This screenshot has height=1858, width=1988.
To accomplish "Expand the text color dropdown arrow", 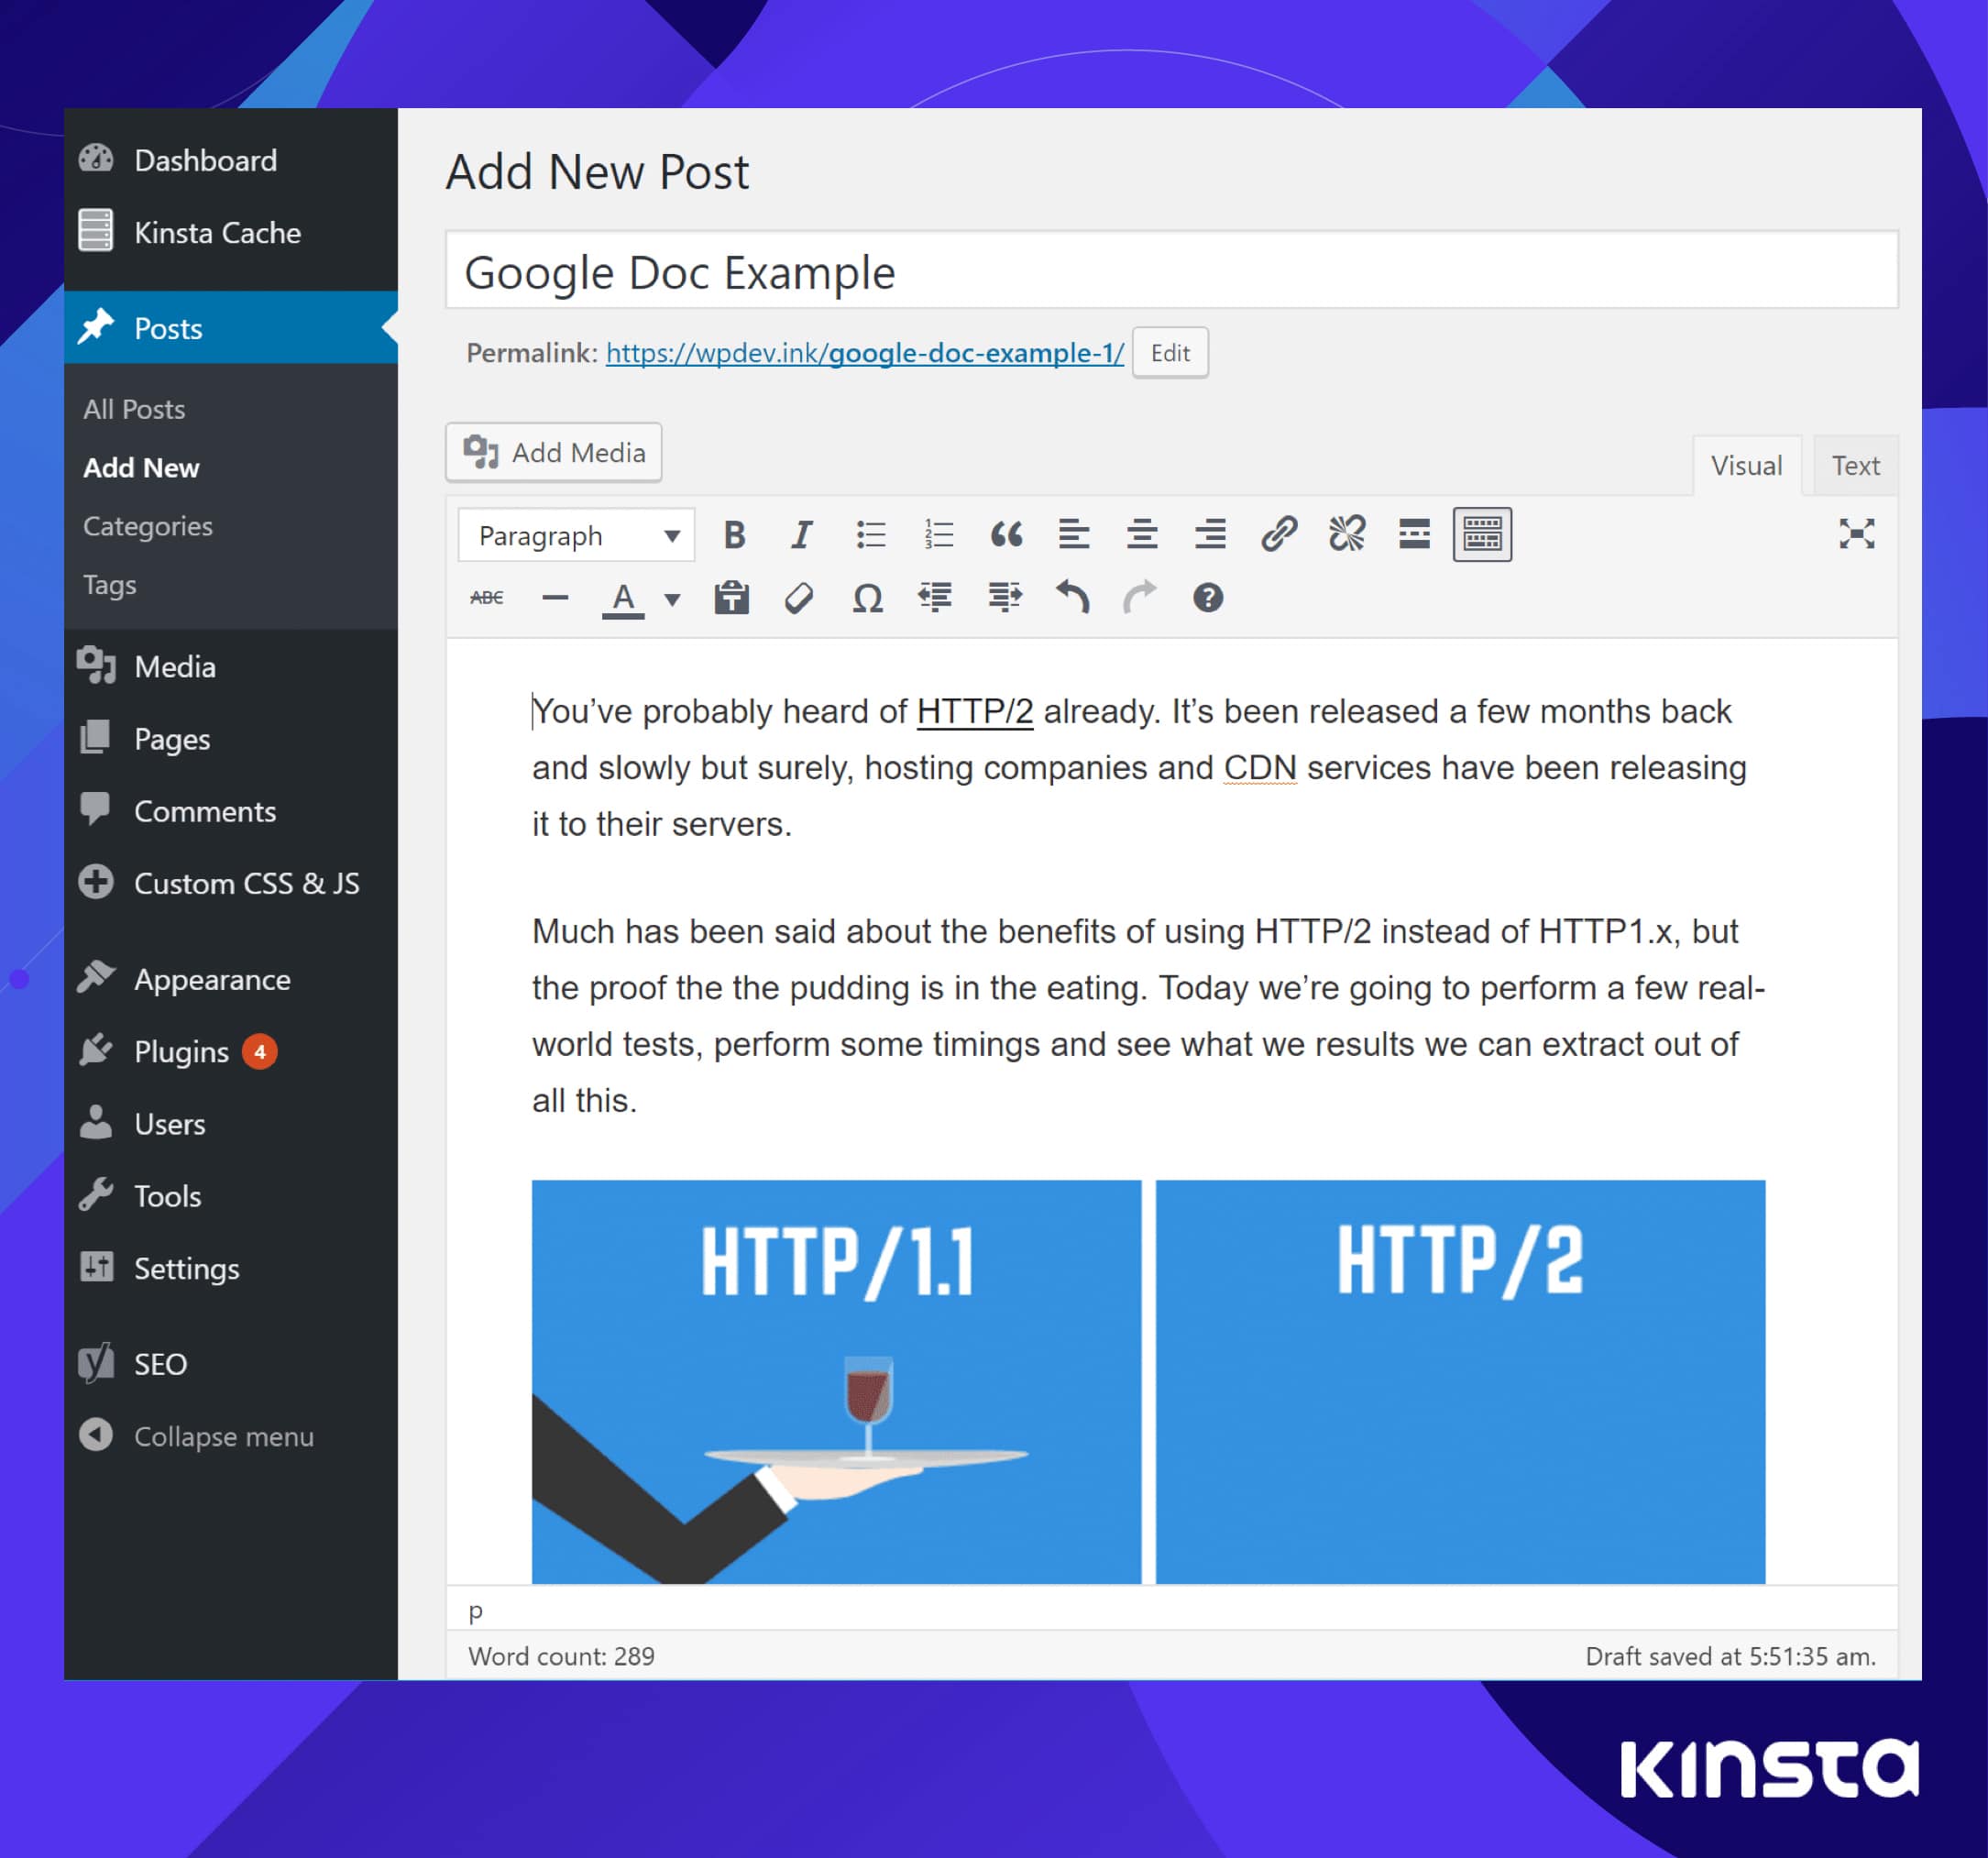I will 673,600.
